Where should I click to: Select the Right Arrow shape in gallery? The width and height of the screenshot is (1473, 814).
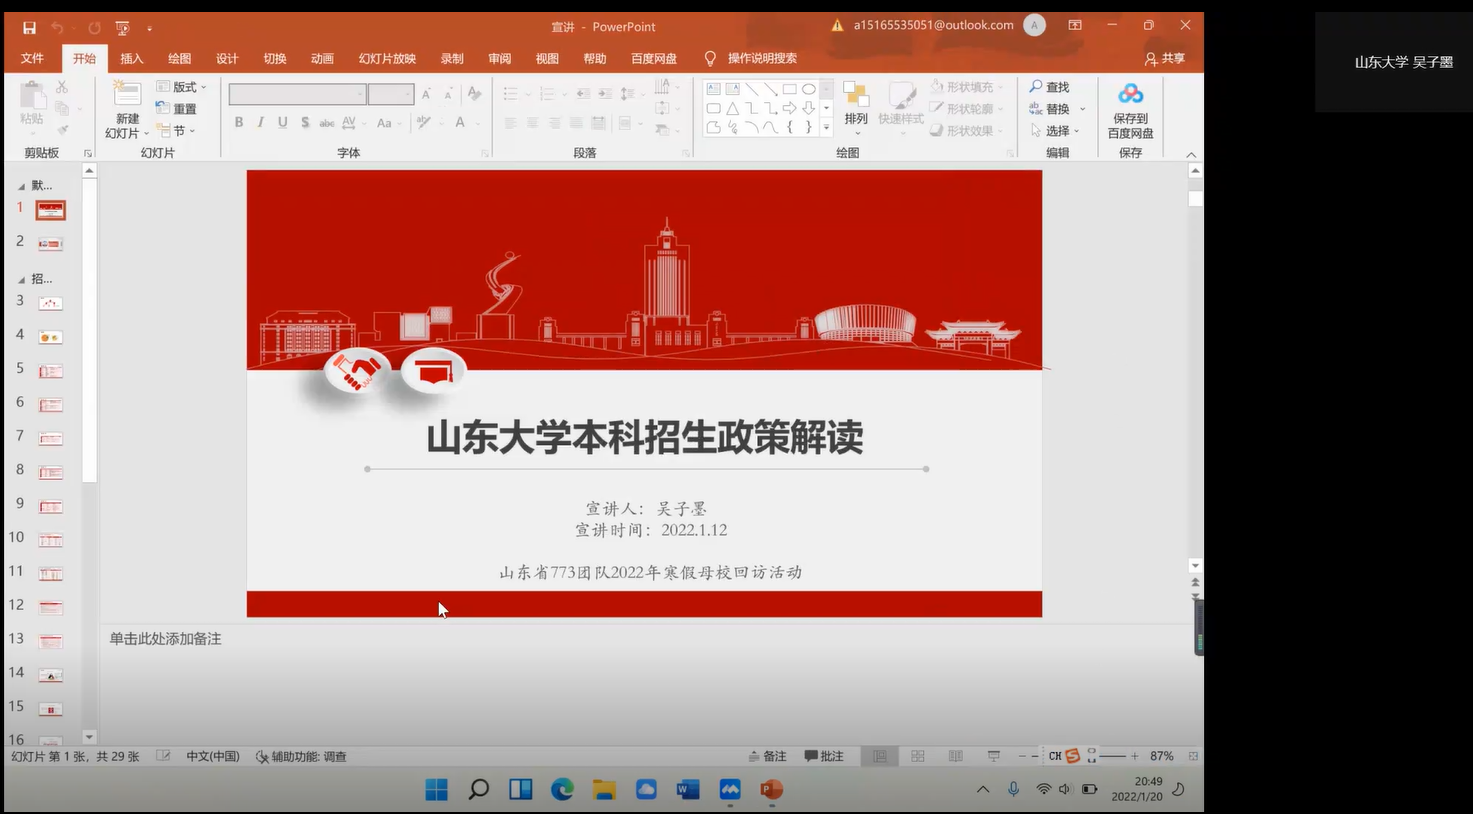click(789, 108)
